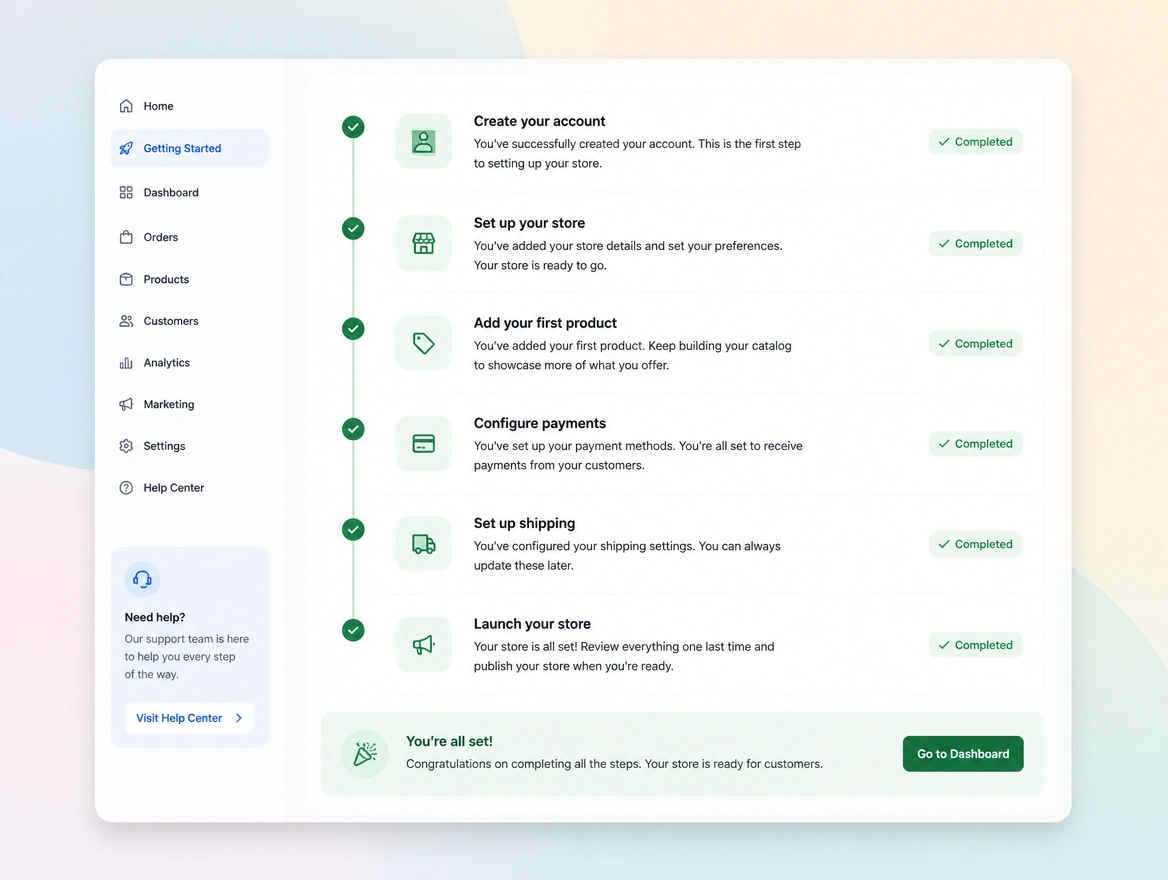
Task: Click the Products box icon
Action: 126,279
